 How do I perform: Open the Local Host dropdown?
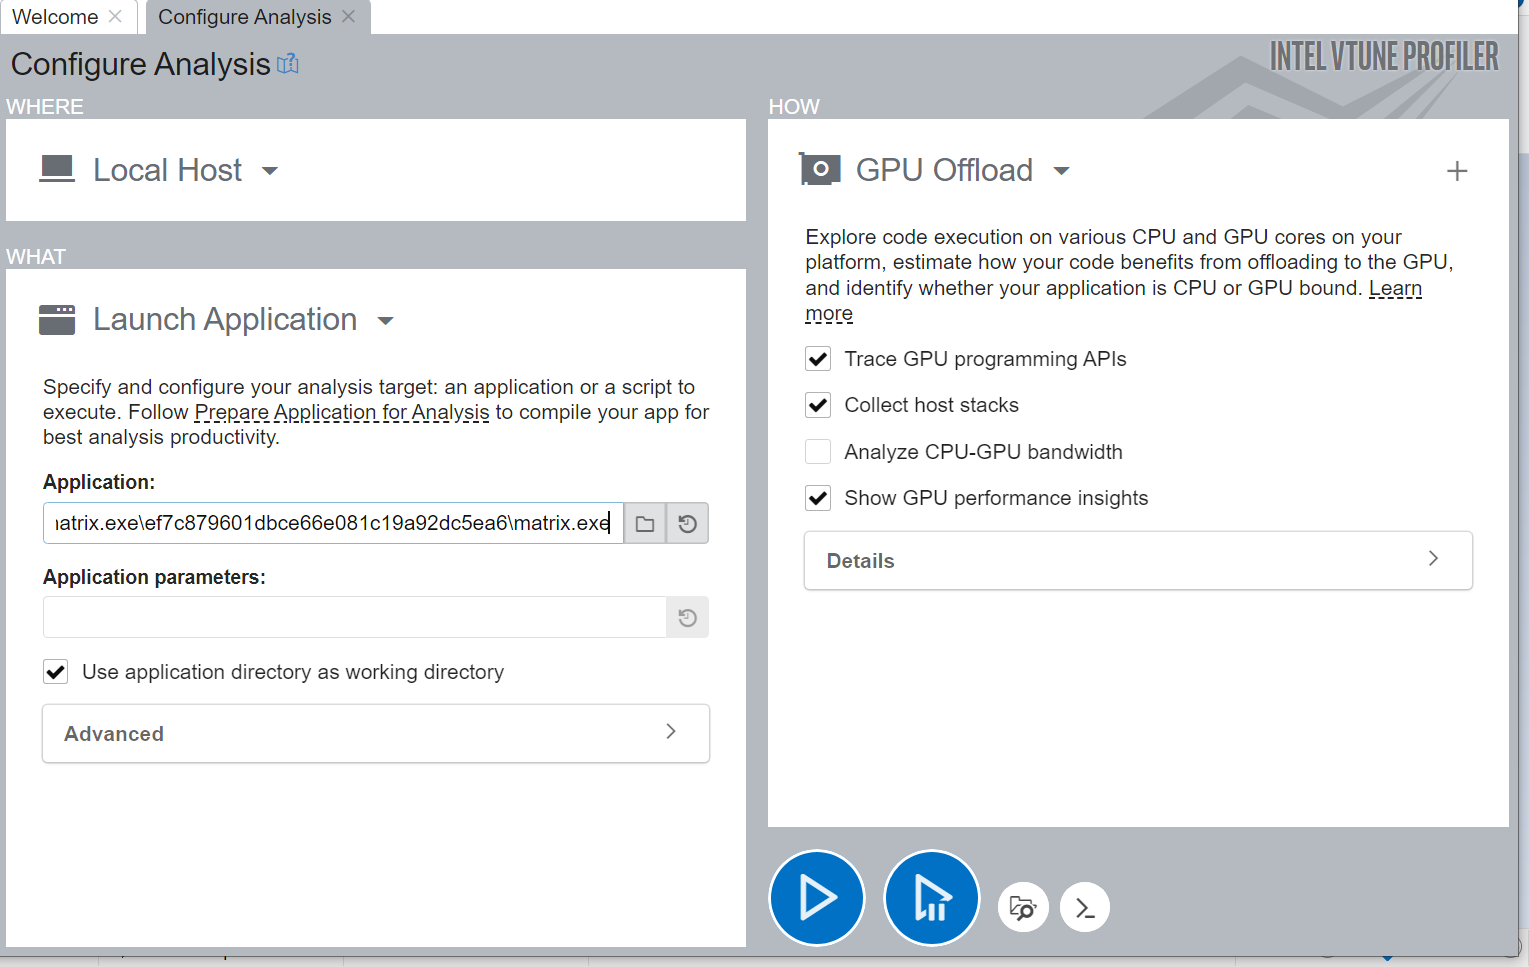[269, 171]
